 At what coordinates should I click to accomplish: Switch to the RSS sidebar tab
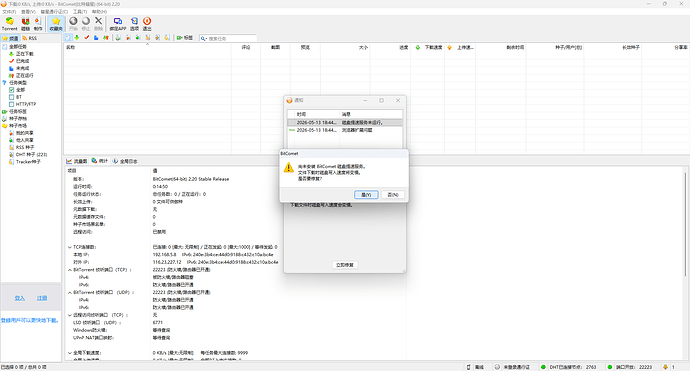click(x=30, y=38)
